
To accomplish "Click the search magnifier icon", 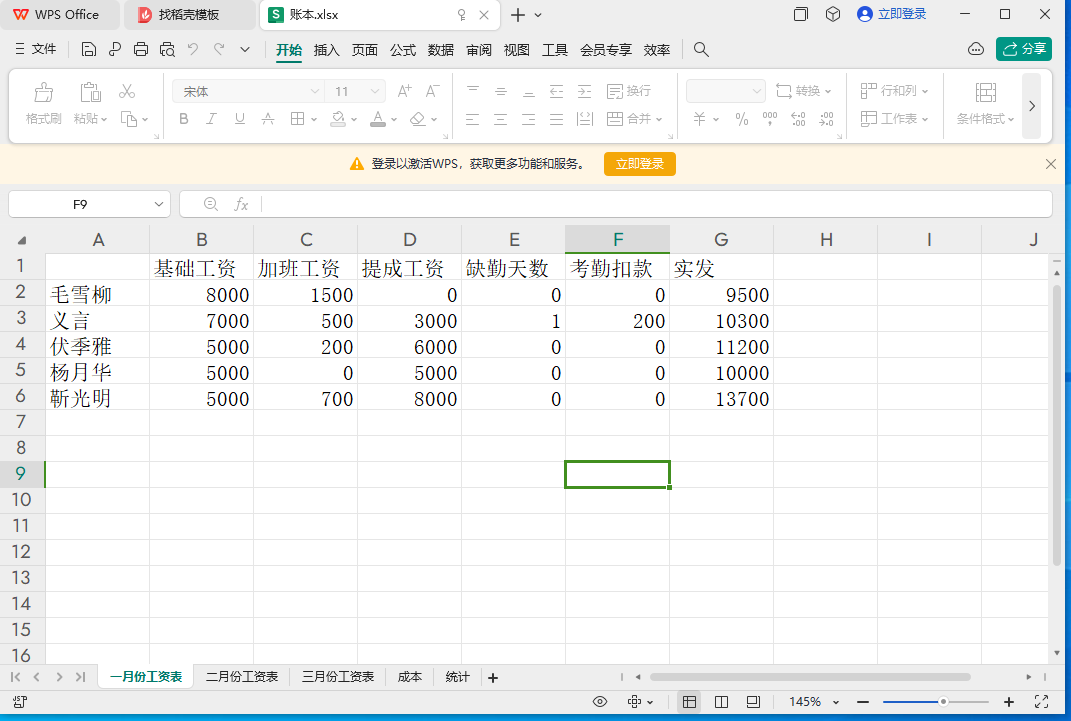I will (x=701, y=49).
